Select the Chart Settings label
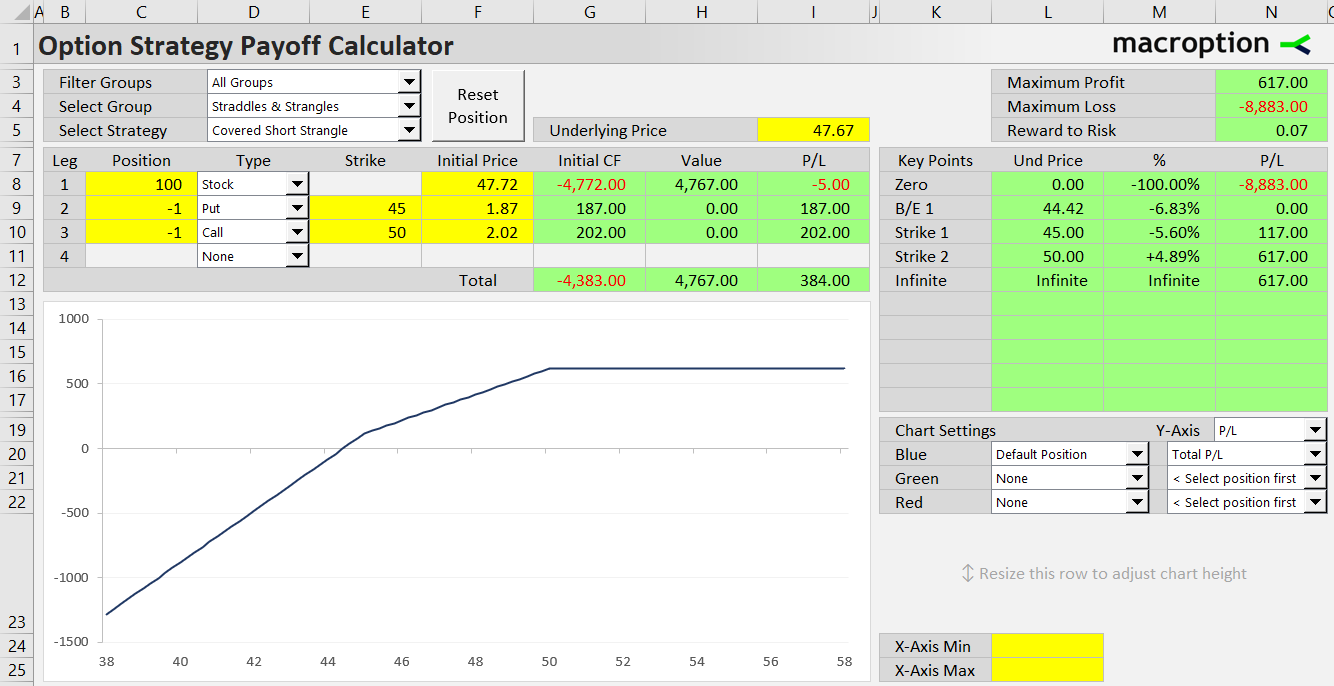The image size is (1334, 686). [x=945, y=430]
